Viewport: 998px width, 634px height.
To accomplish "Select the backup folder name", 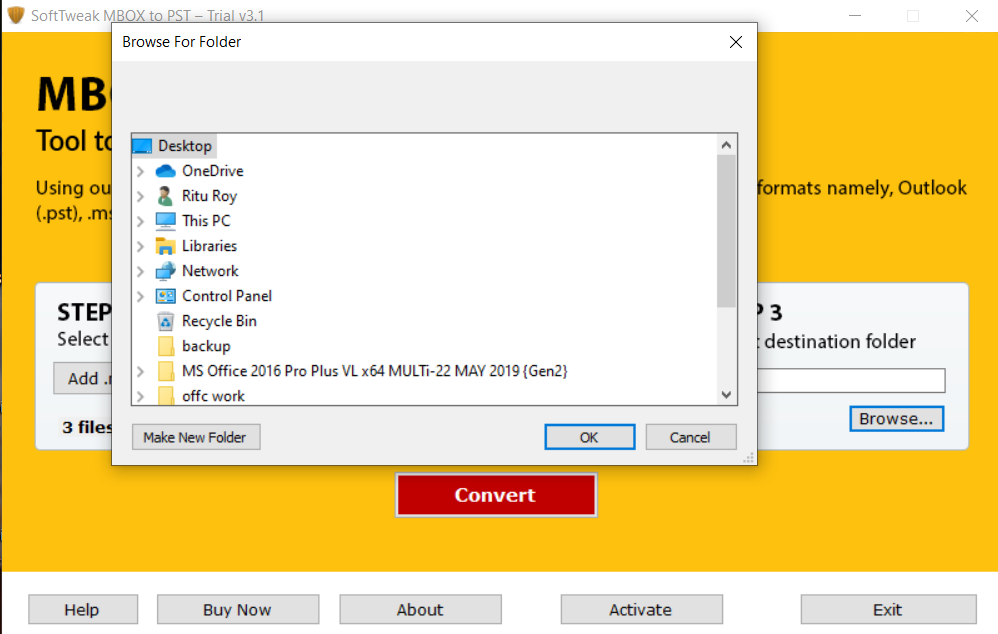I will (206, 346).
